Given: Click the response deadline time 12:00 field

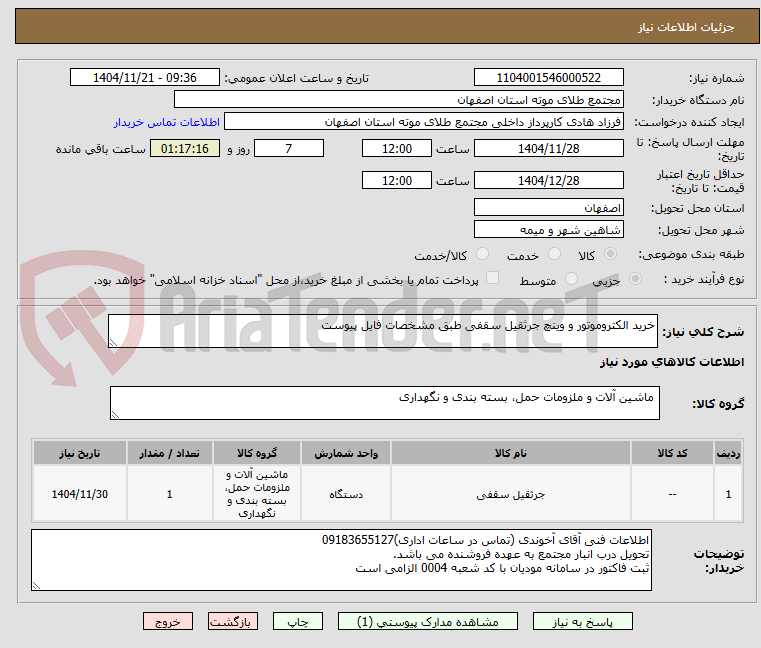Looking at the screenshot, I should point(397,149).
